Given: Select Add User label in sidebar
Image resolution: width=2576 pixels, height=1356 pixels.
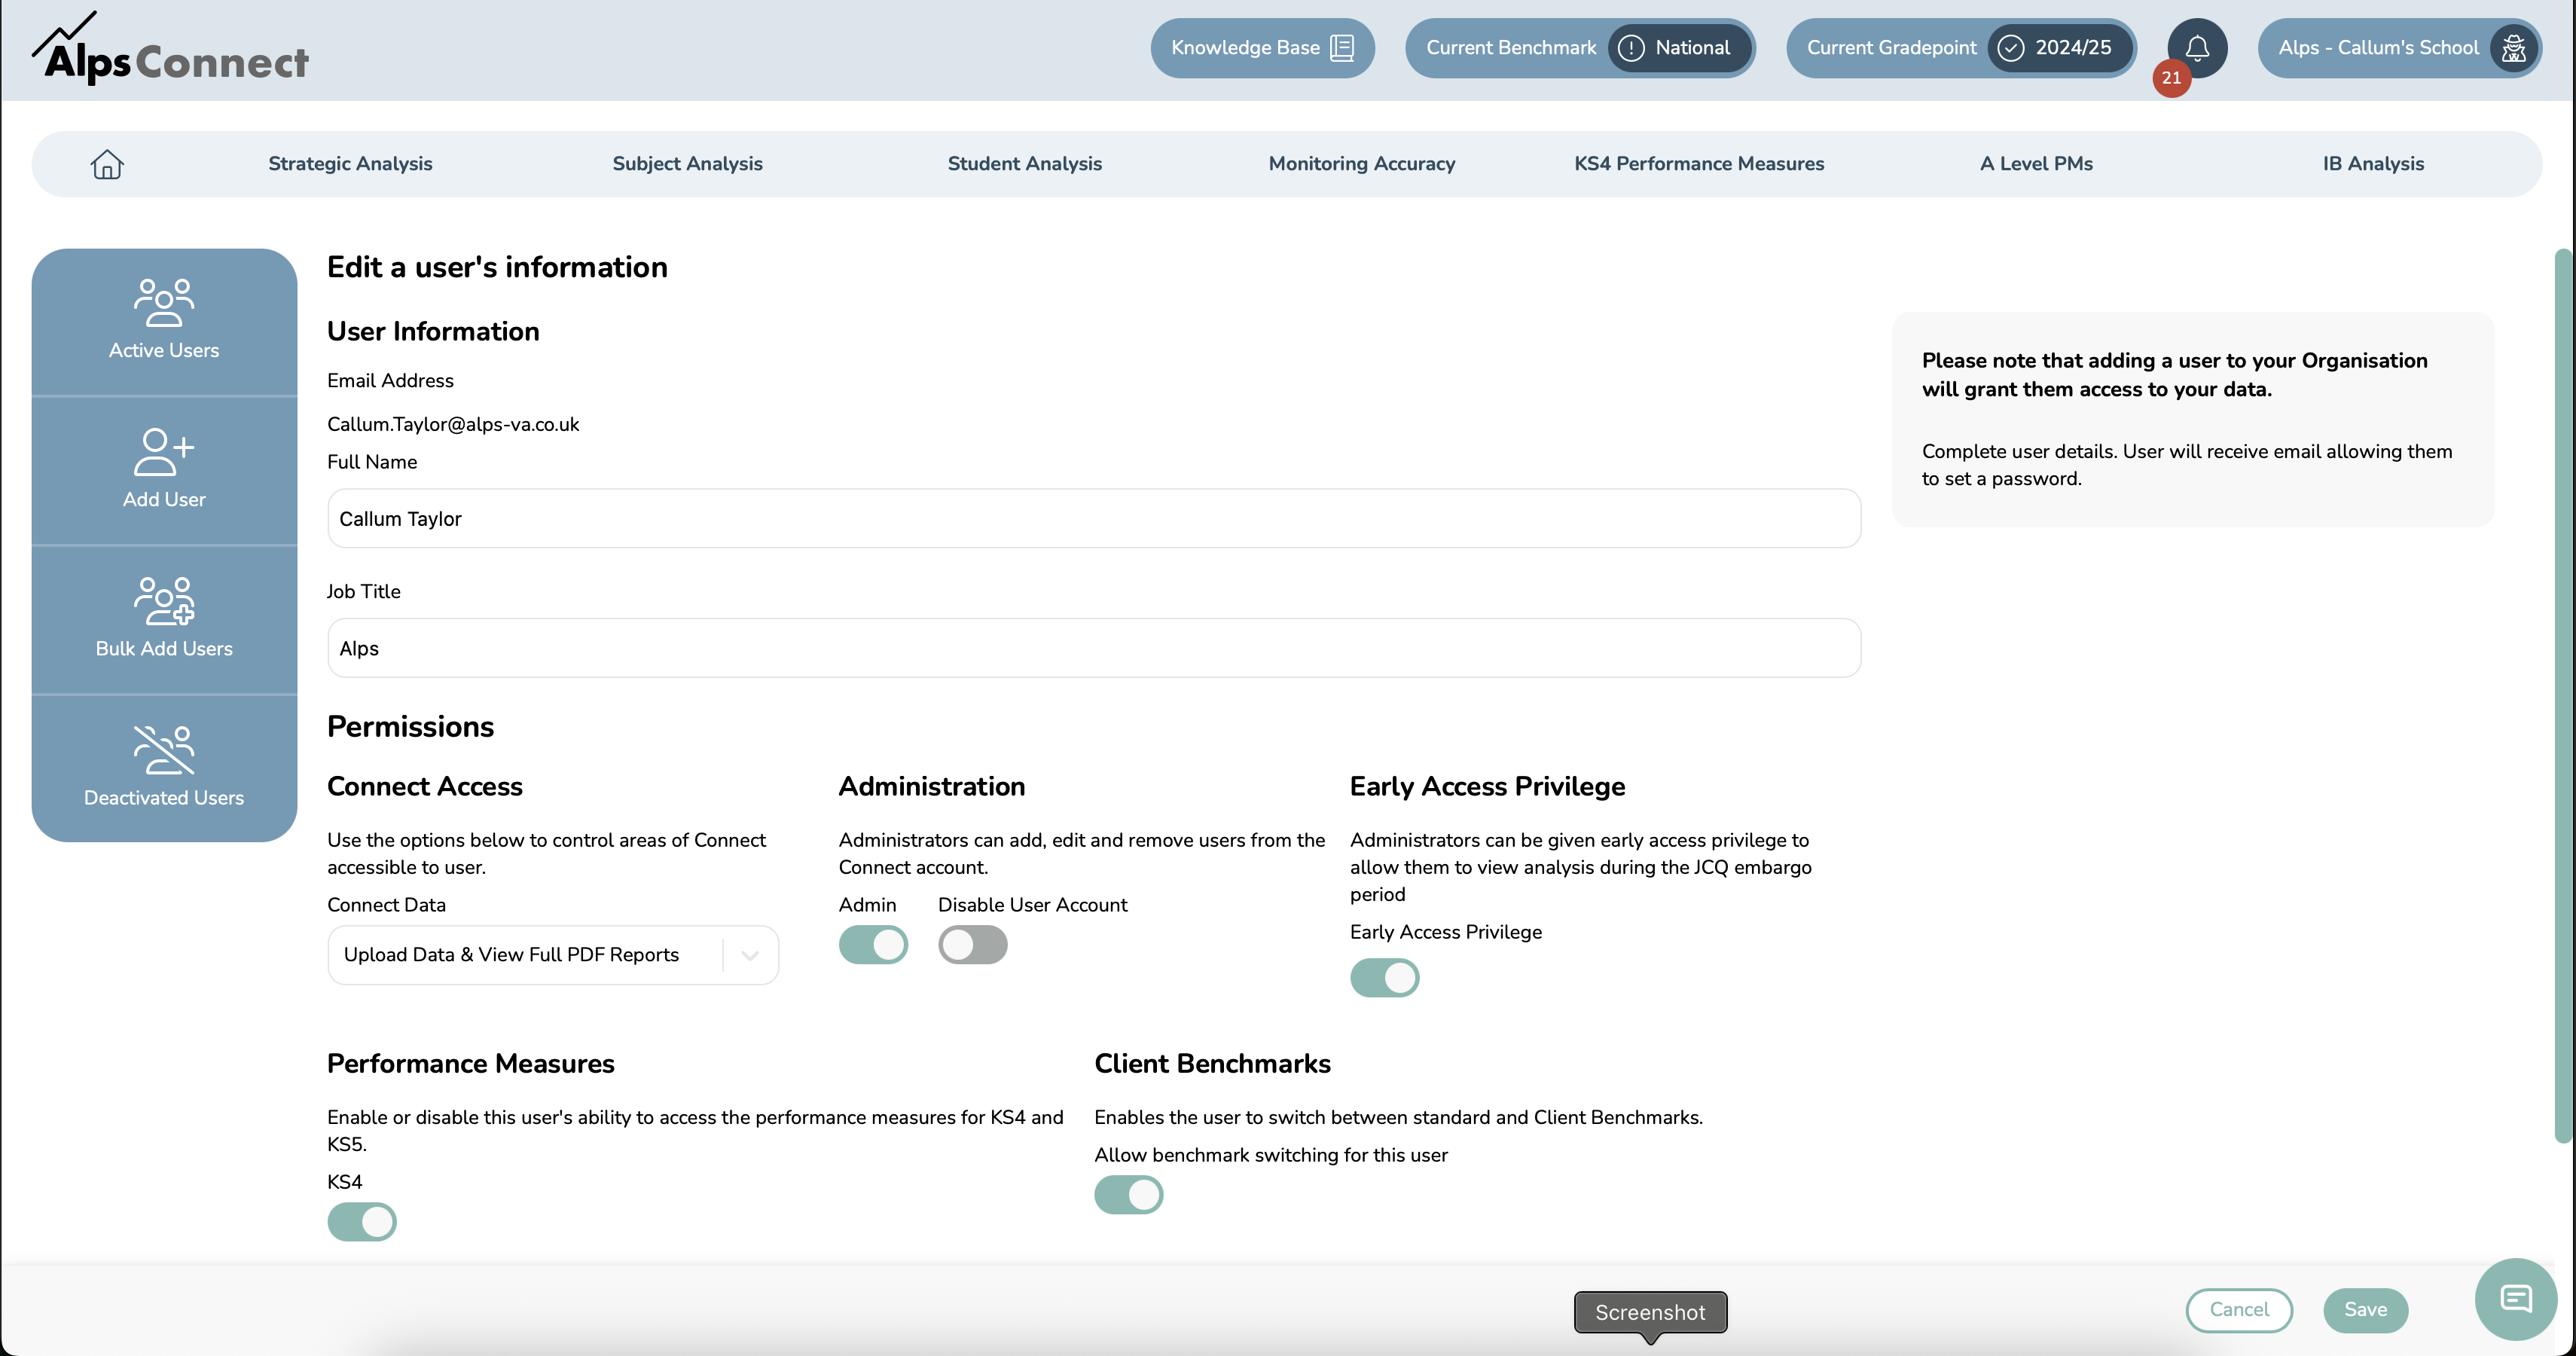Looking at the screenshot, I should pyautogui.click(x=164, y=500).
